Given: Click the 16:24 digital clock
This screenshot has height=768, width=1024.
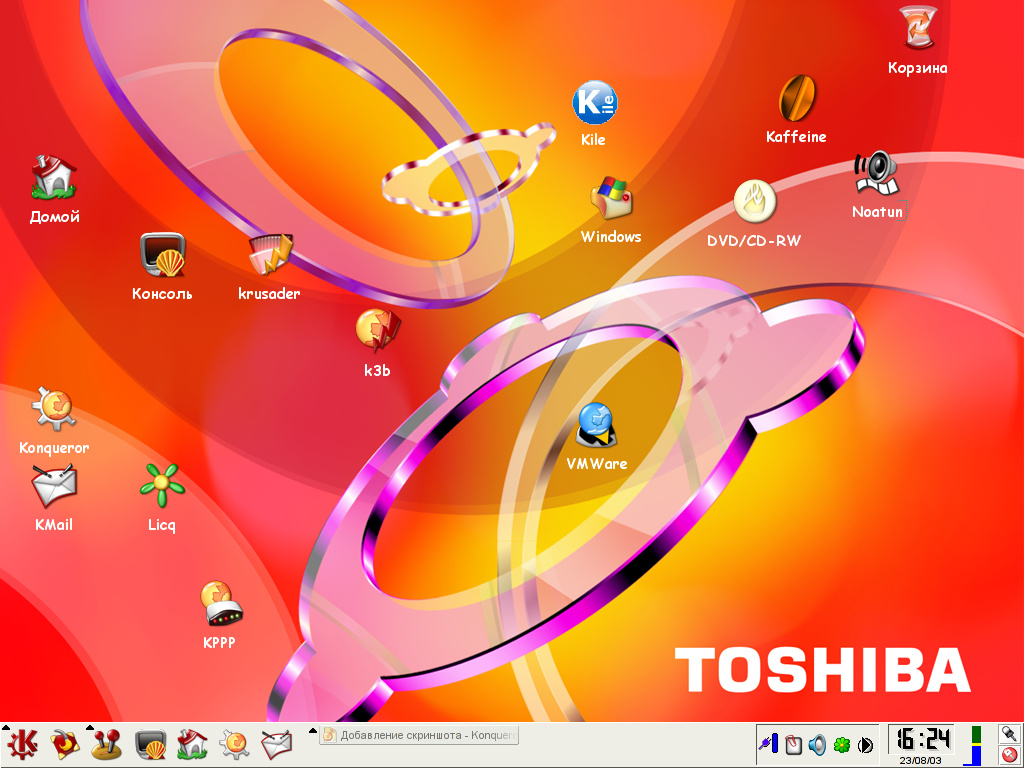Looking at the screenshot, I should [921, 738].
